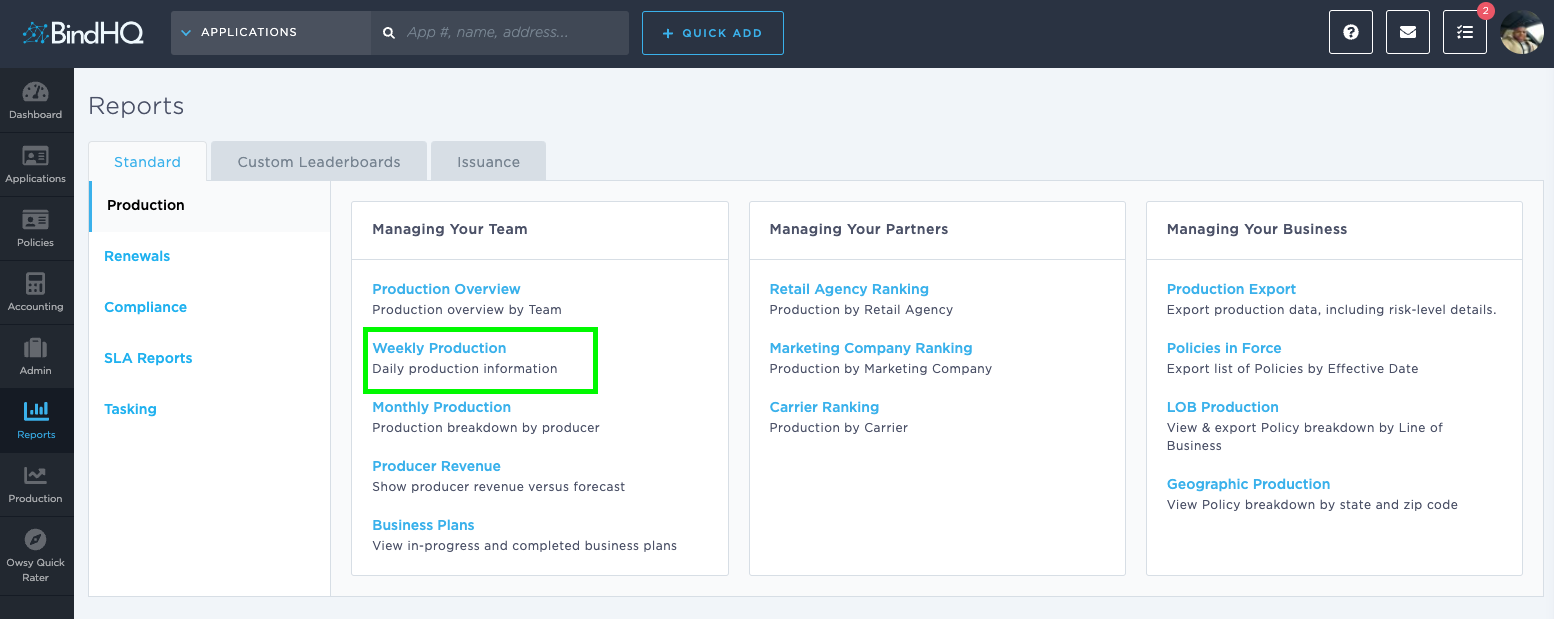Click the 'Production by Retail Agency' description
This screenshot has width=1554, height=619.
(861, 310)
